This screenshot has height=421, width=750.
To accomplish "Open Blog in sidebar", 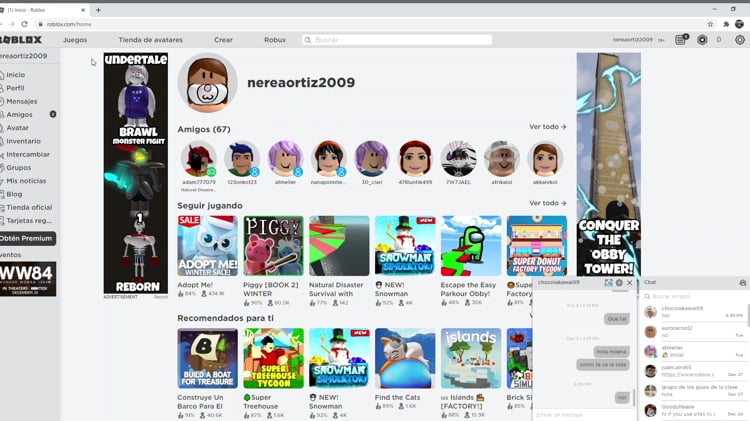I will click(x=14, y=194).
